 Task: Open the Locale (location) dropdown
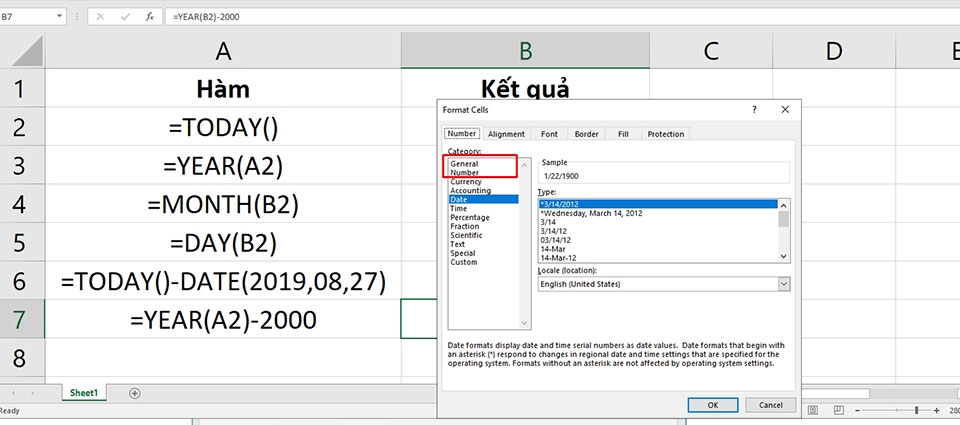pos(784,284)
